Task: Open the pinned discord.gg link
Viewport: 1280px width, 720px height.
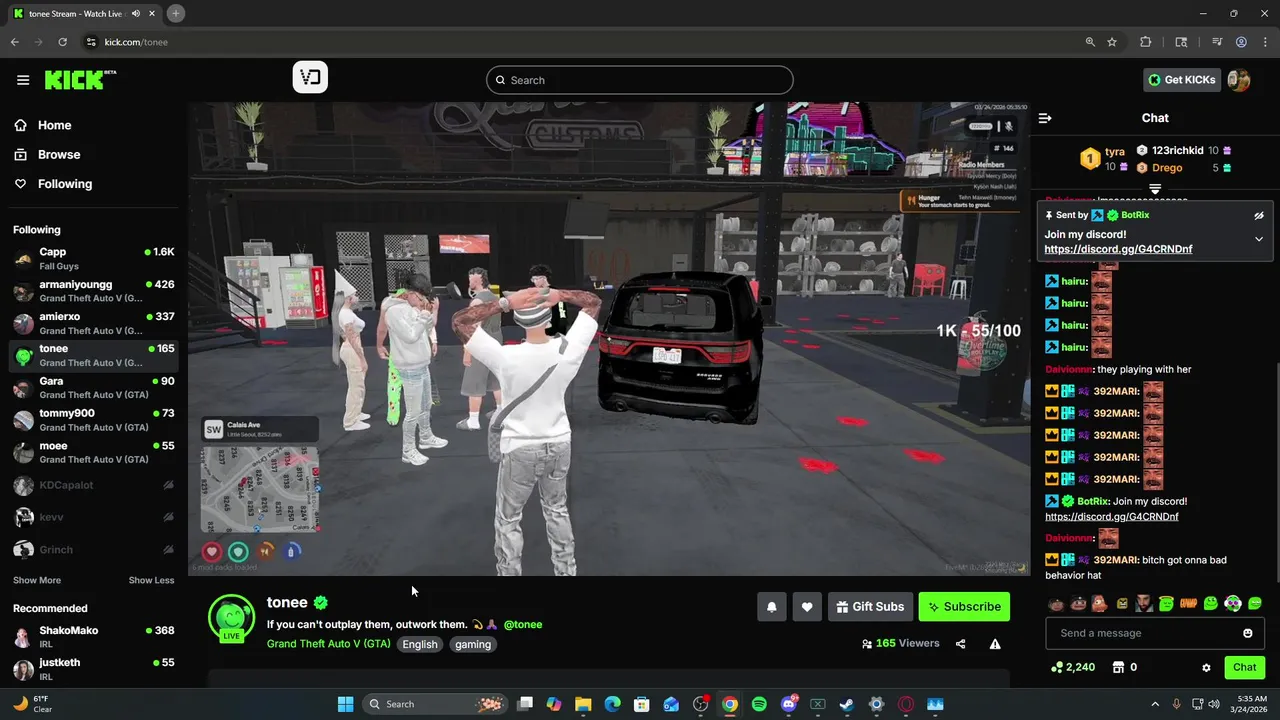Action: coord(1118,249)
